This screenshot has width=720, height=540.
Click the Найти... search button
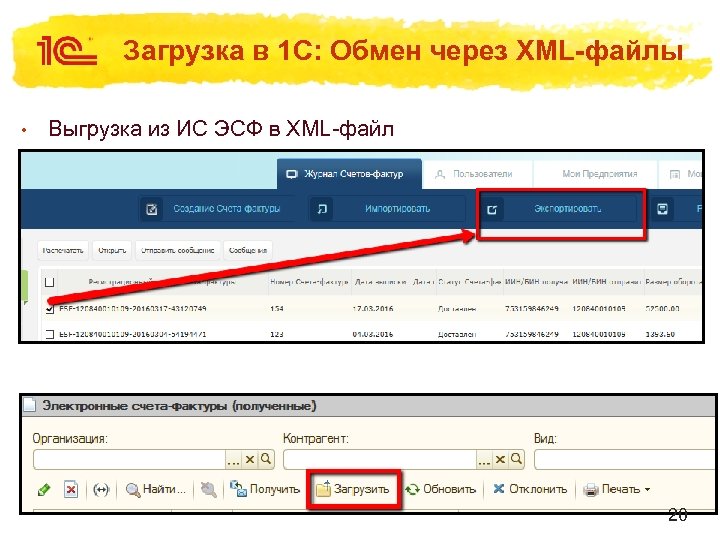point(156,489)
